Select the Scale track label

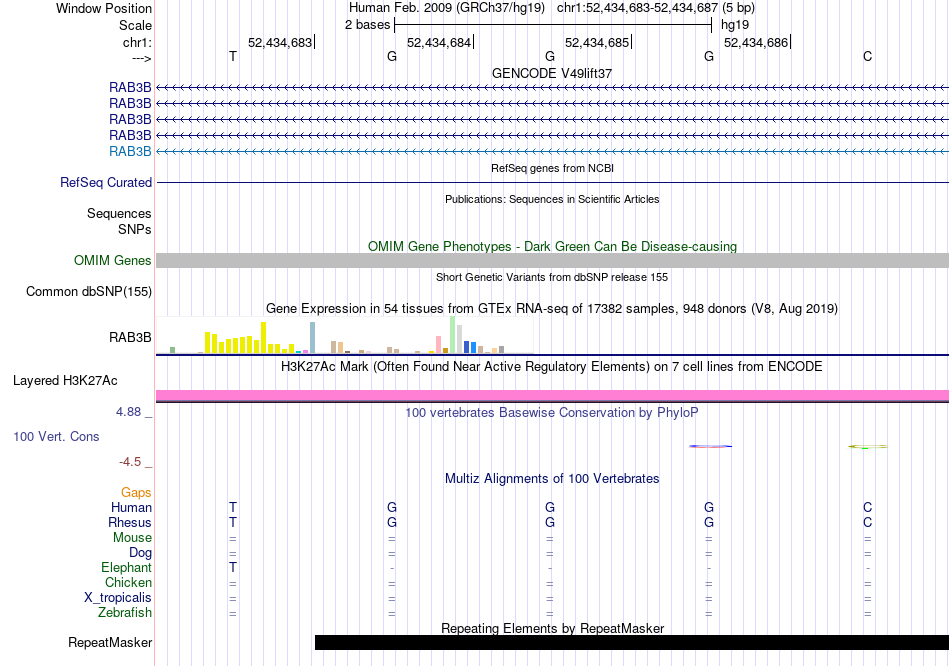(135, 25)
